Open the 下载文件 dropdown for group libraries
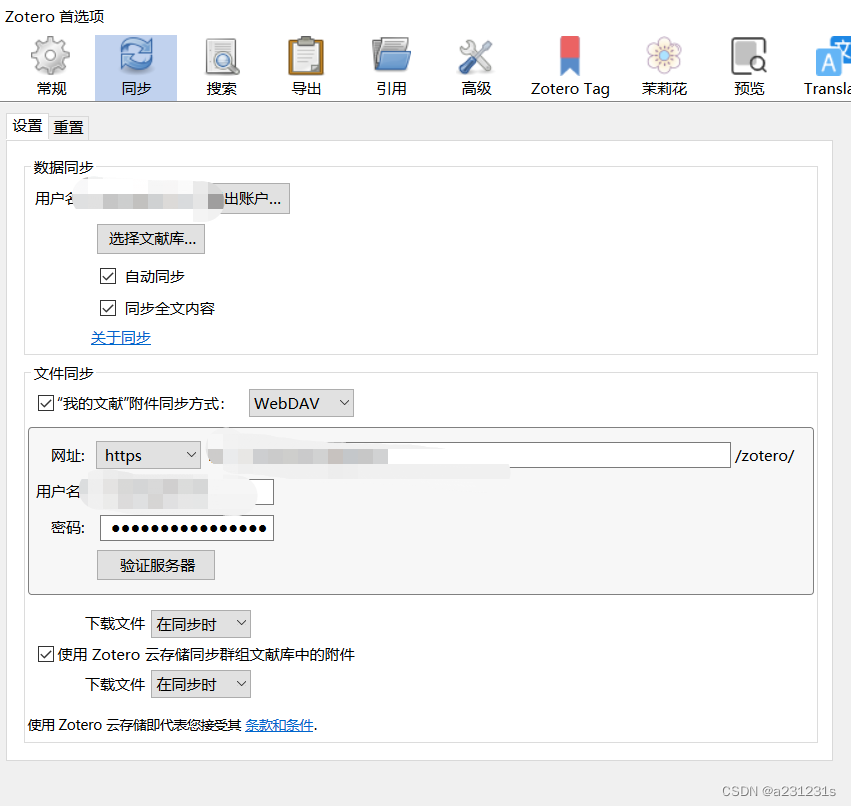The image size is (851, 806). click(x=200, y=684)
